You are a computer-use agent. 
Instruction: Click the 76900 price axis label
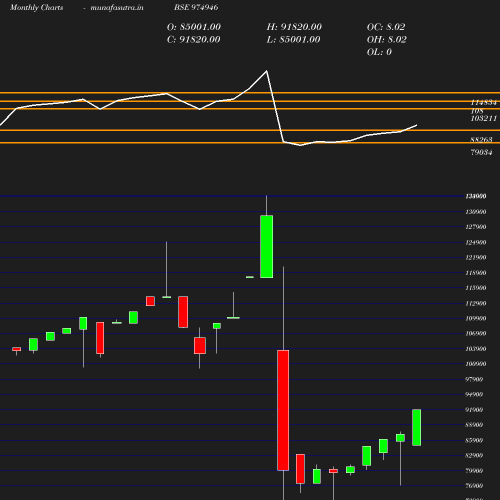pyautogui.click(x=474, y=486)
